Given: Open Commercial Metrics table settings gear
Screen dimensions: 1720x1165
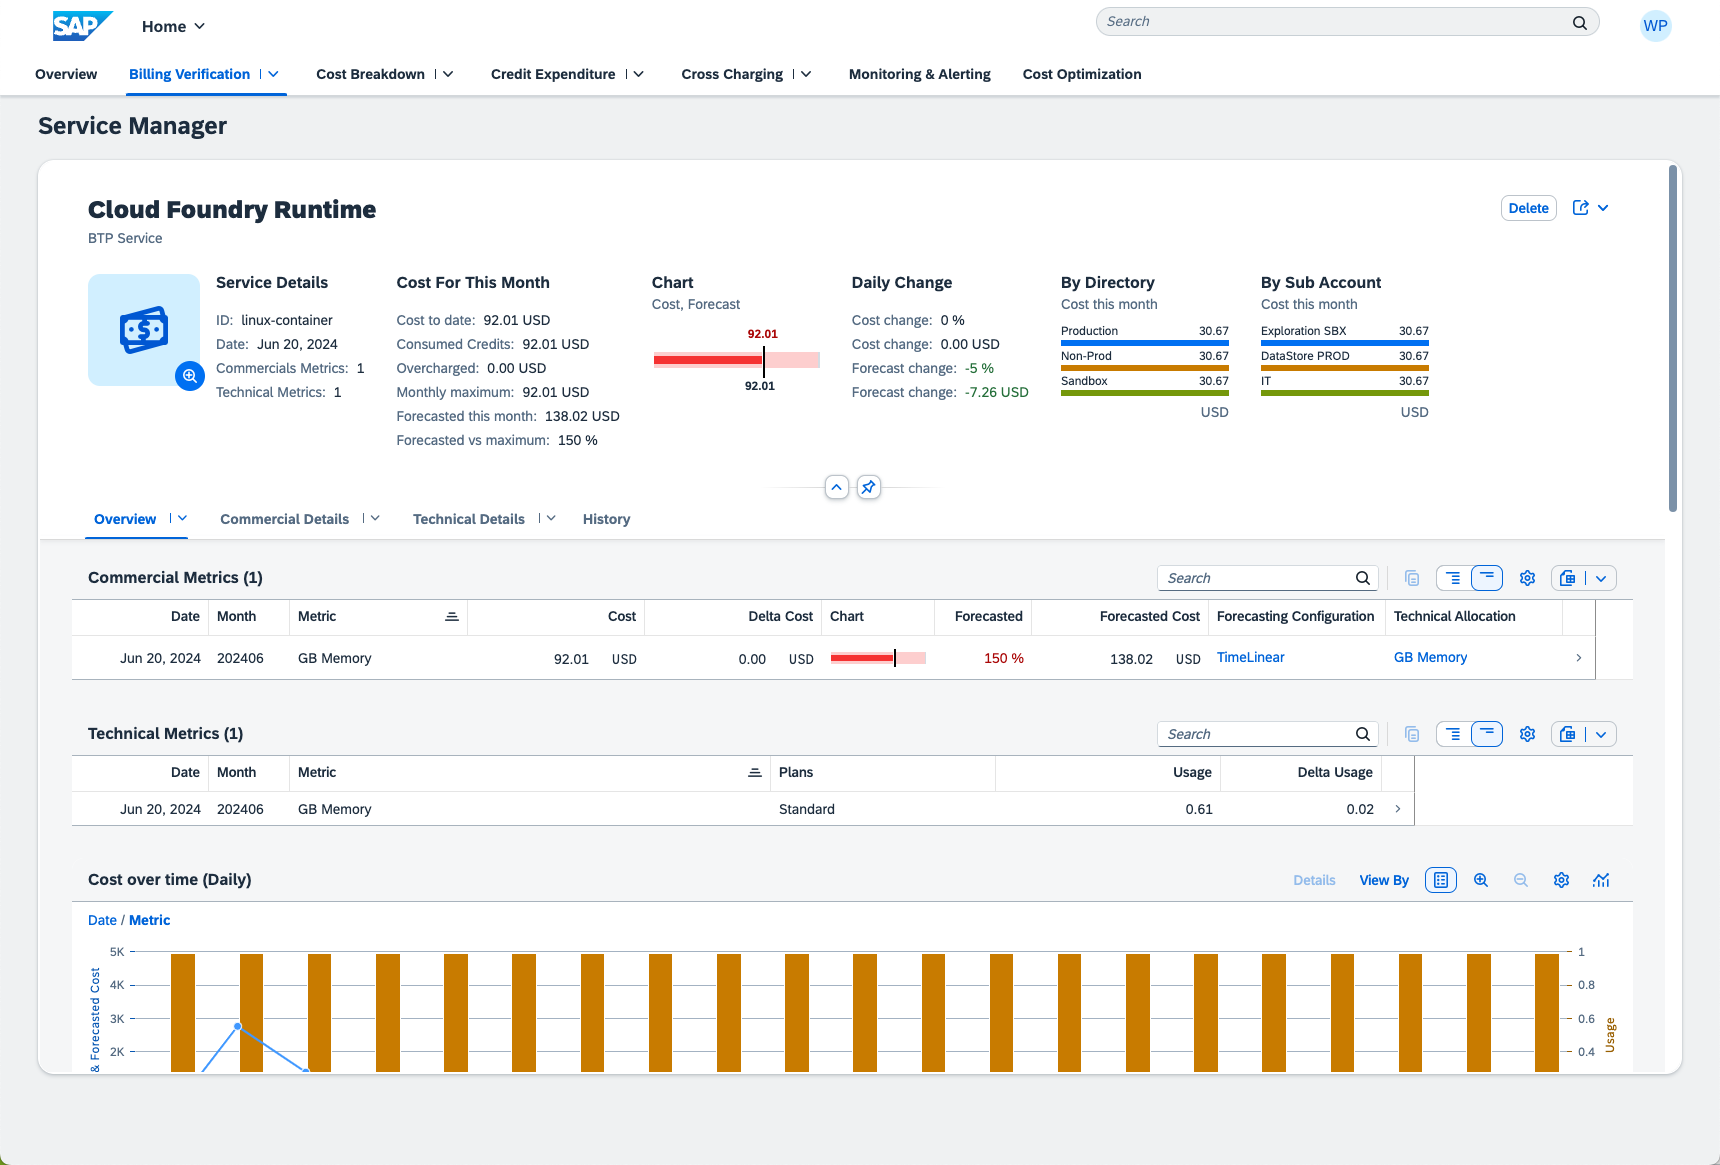Looking at the screenshot, I should [x=1527, y=578].
